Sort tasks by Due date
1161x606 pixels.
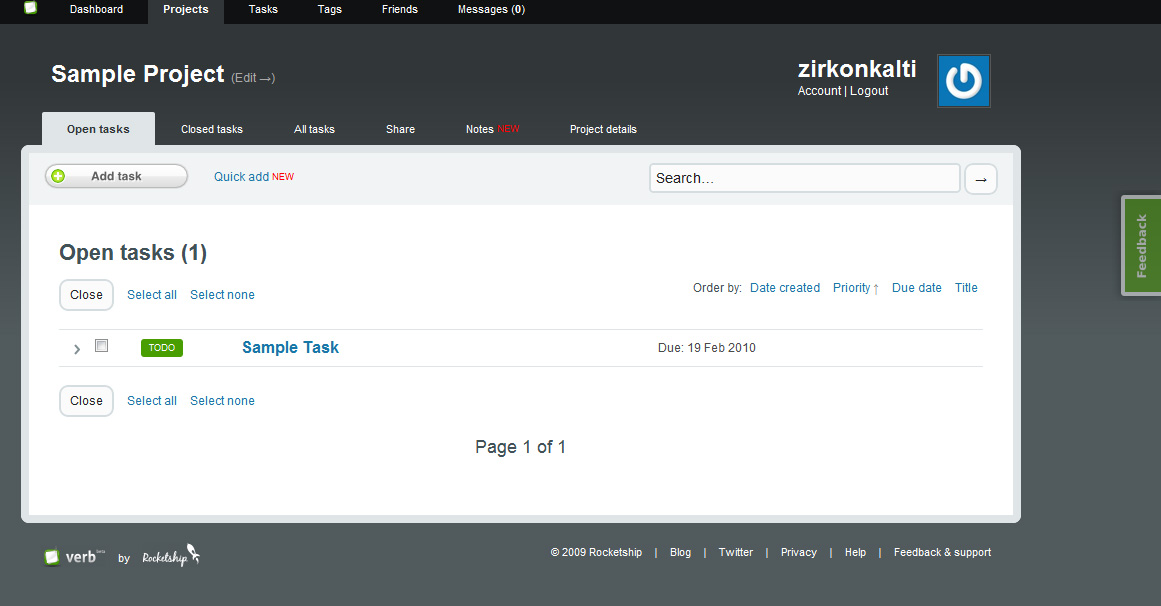coord(916,288)
